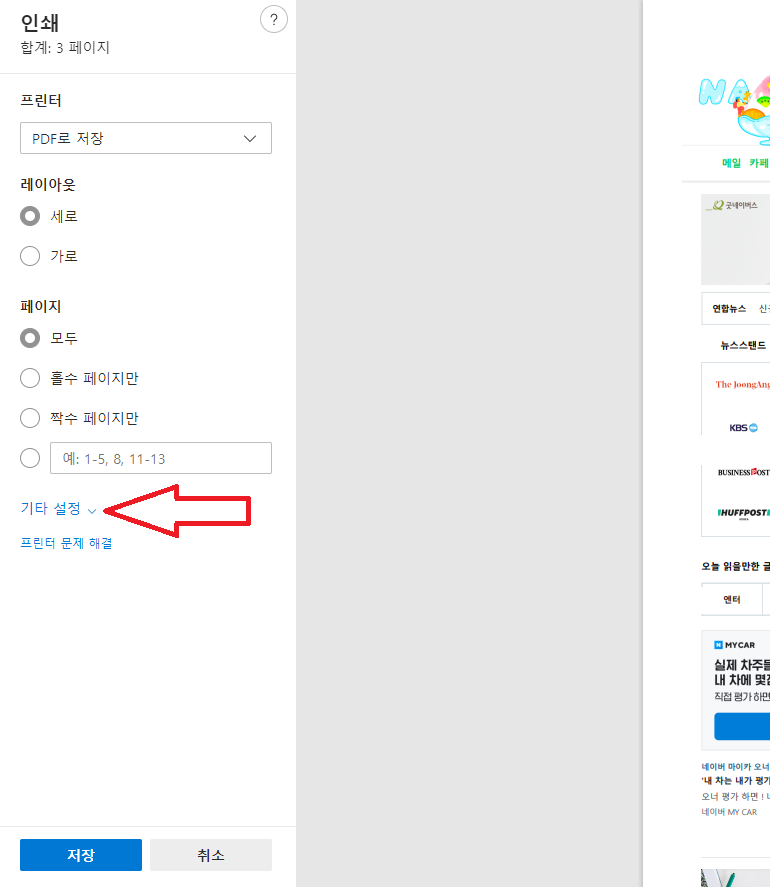Click 엔터 tab in preview
Viewport: 770px width, 887px height.
point(732,599)
